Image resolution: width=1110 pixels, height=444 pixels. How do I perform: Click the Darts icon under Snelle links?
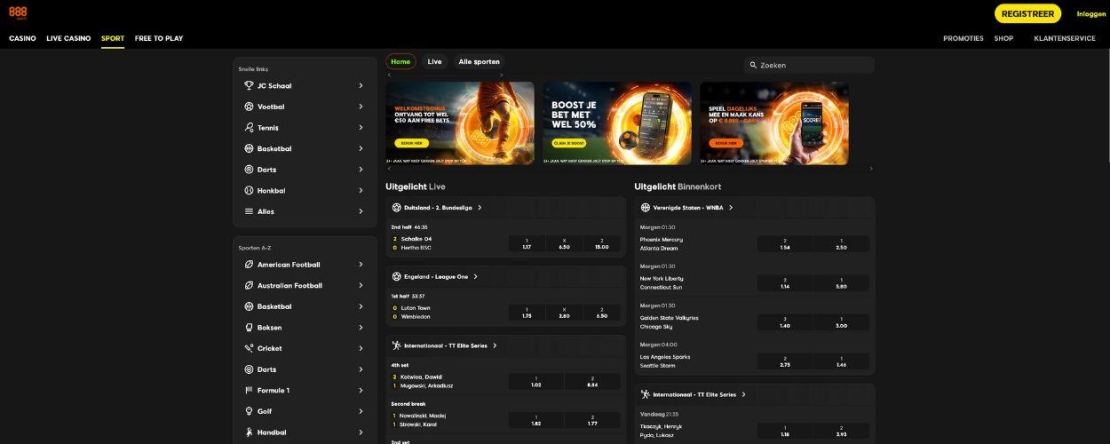tap(248, 170)
